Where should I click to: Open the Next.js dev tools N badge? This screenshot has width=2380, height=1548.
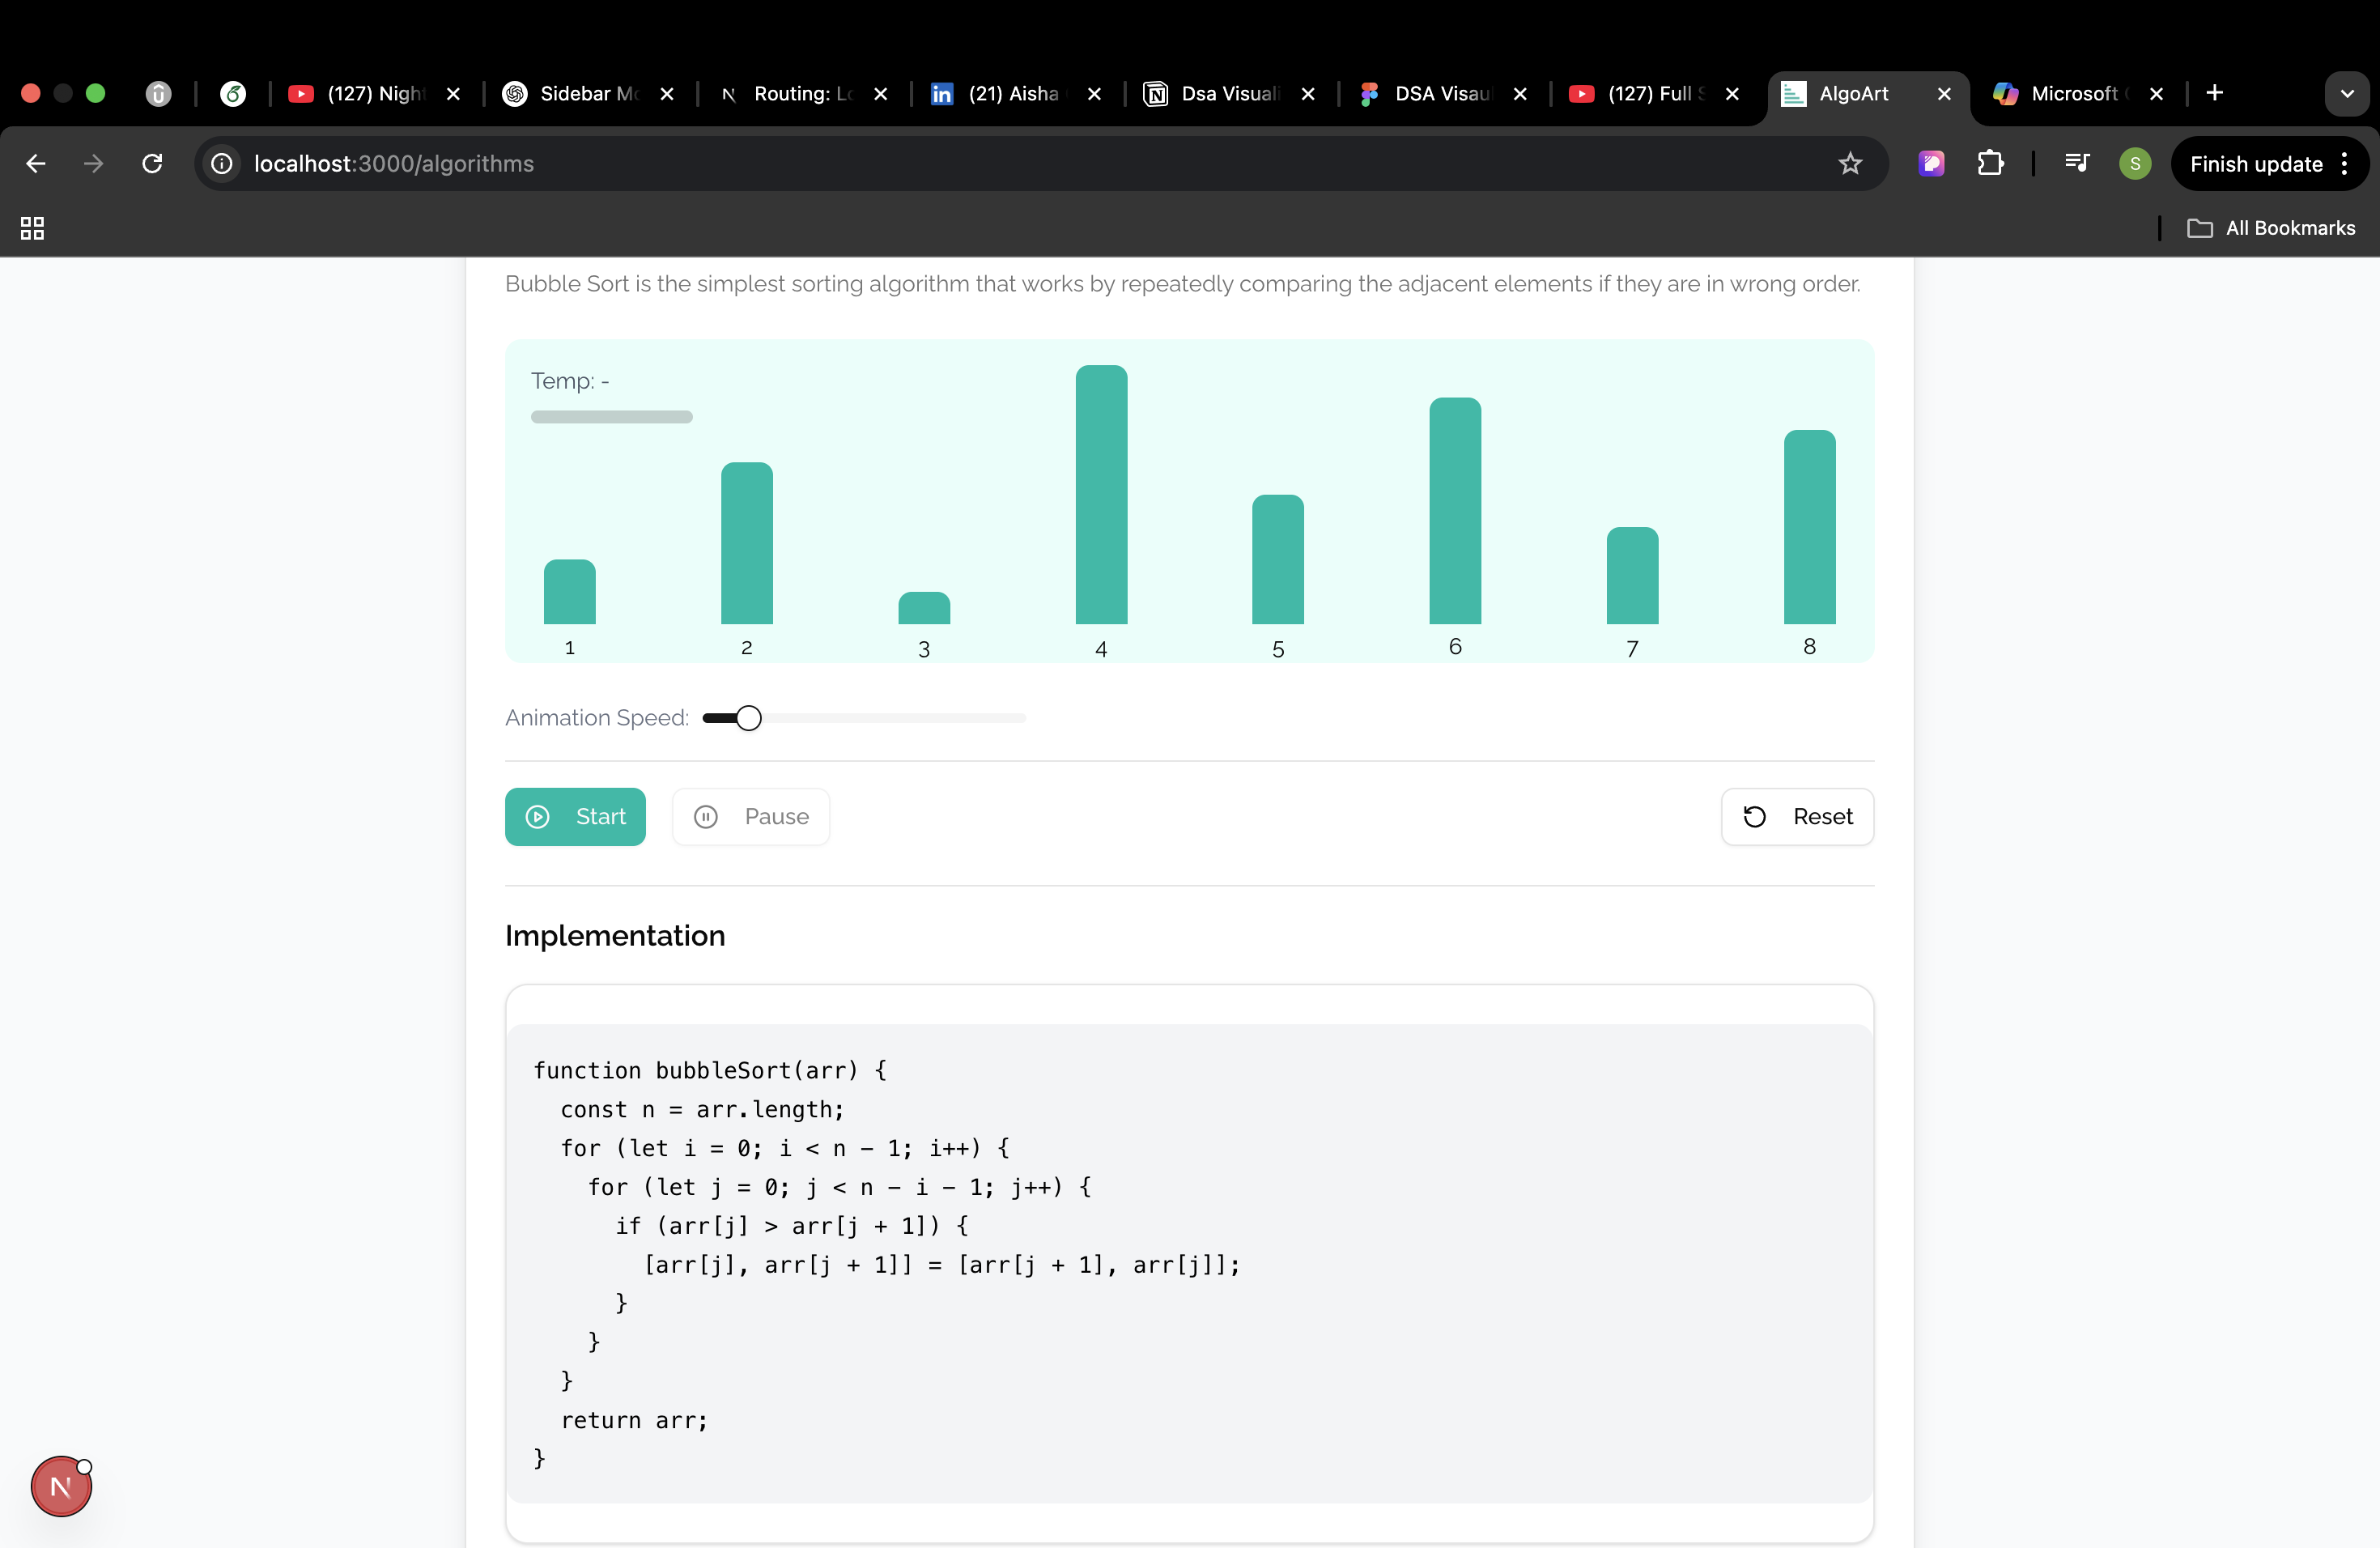(x=61, y=1487)
